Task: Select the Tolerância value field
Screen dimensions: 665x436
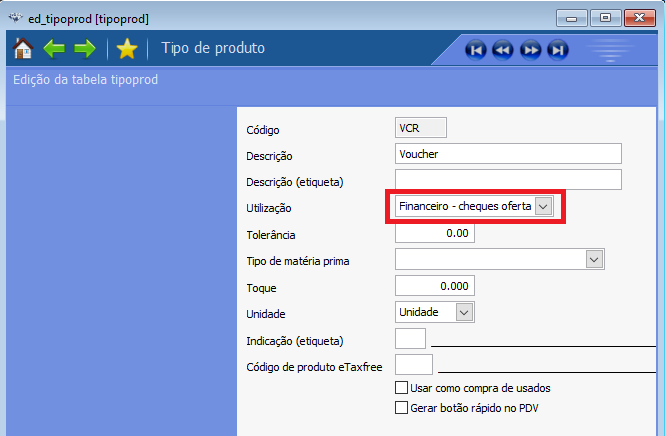Action: [434, 233]
